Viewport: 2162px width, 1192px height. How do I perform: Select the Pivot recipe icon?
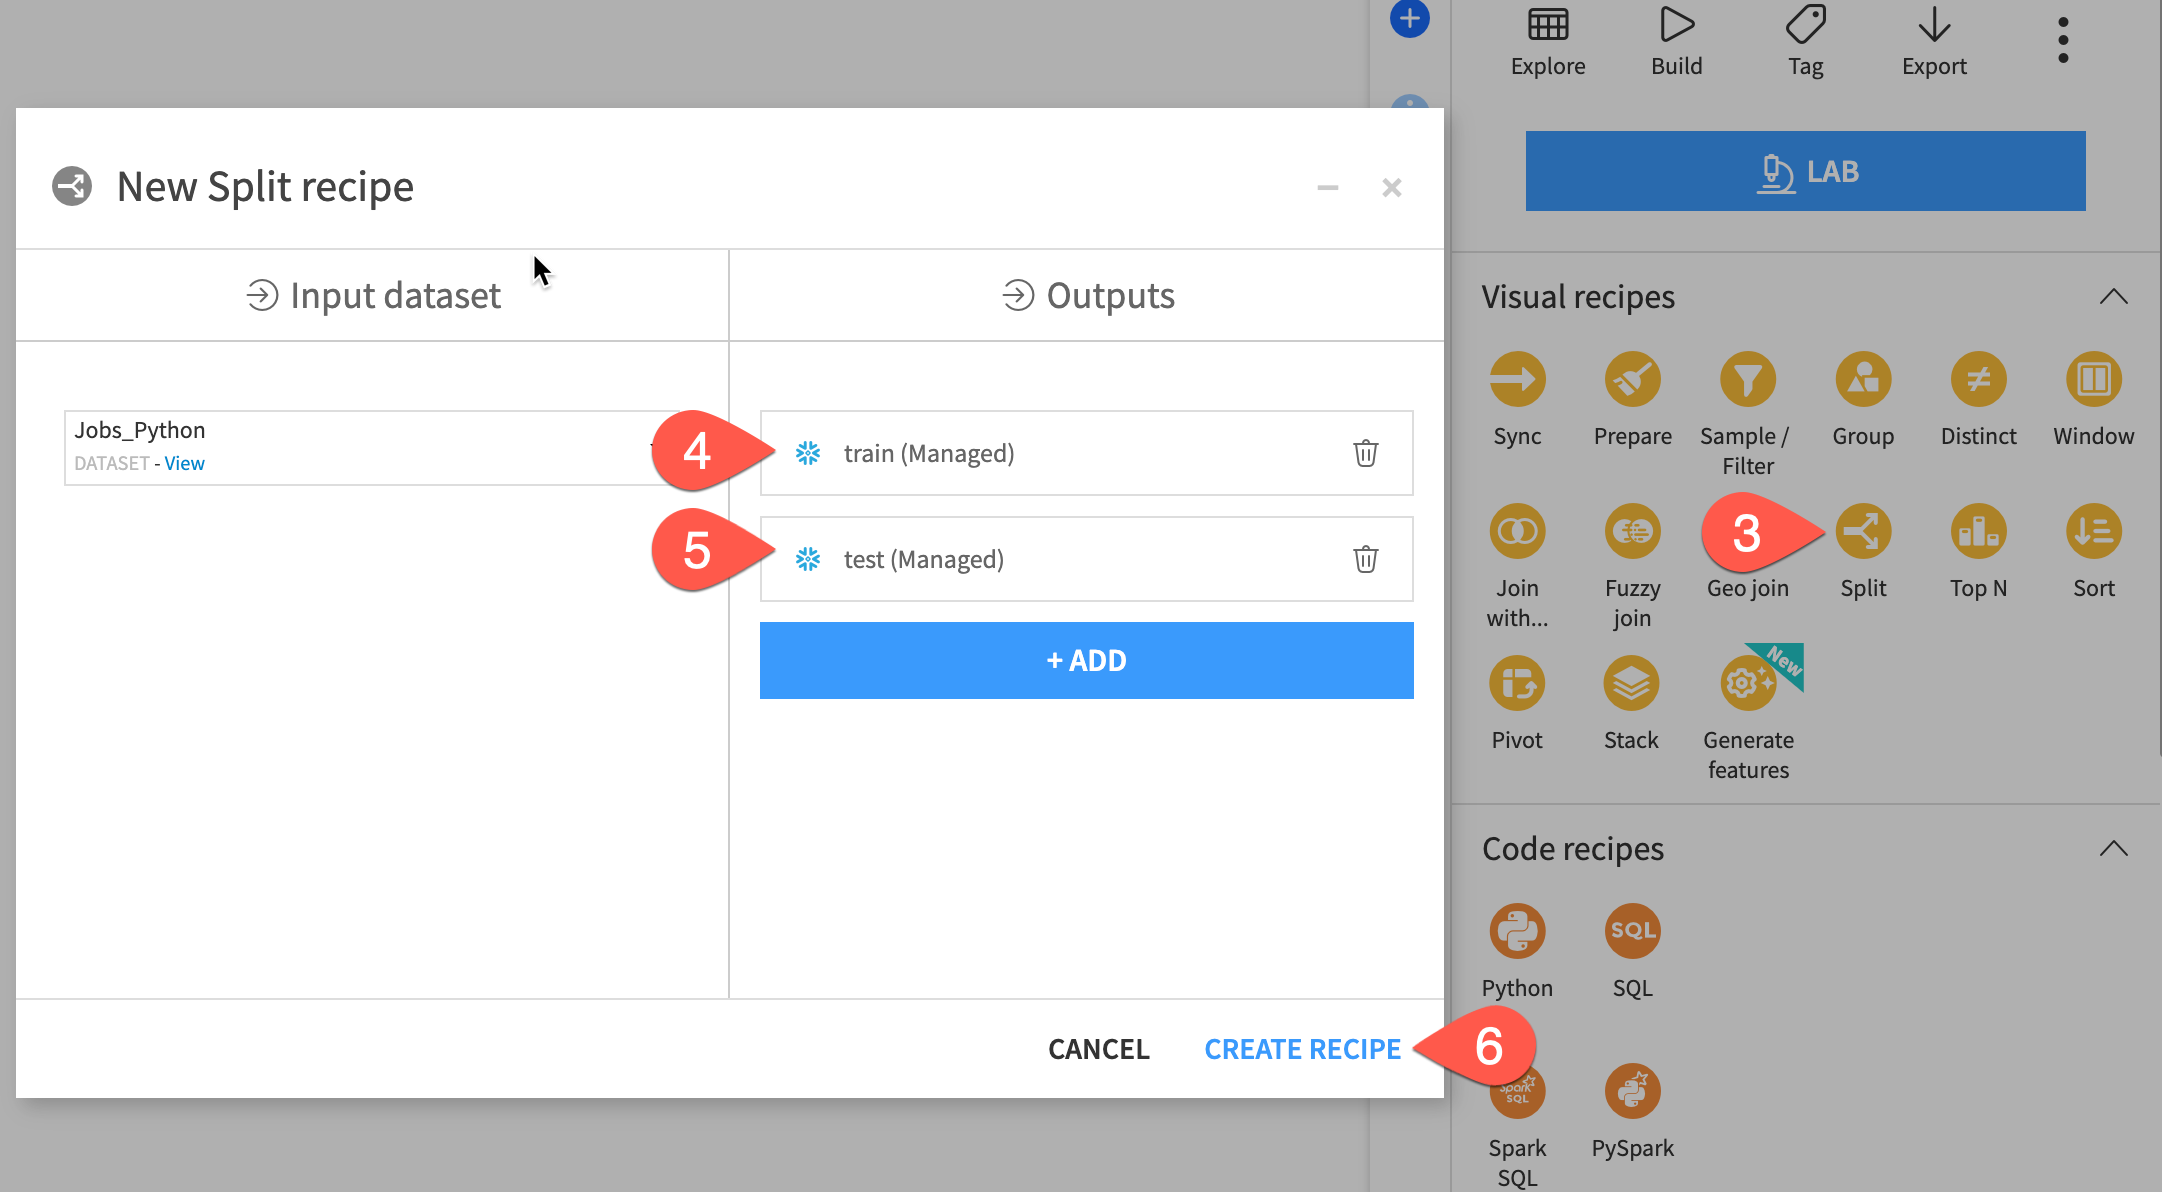(1517, 684)
